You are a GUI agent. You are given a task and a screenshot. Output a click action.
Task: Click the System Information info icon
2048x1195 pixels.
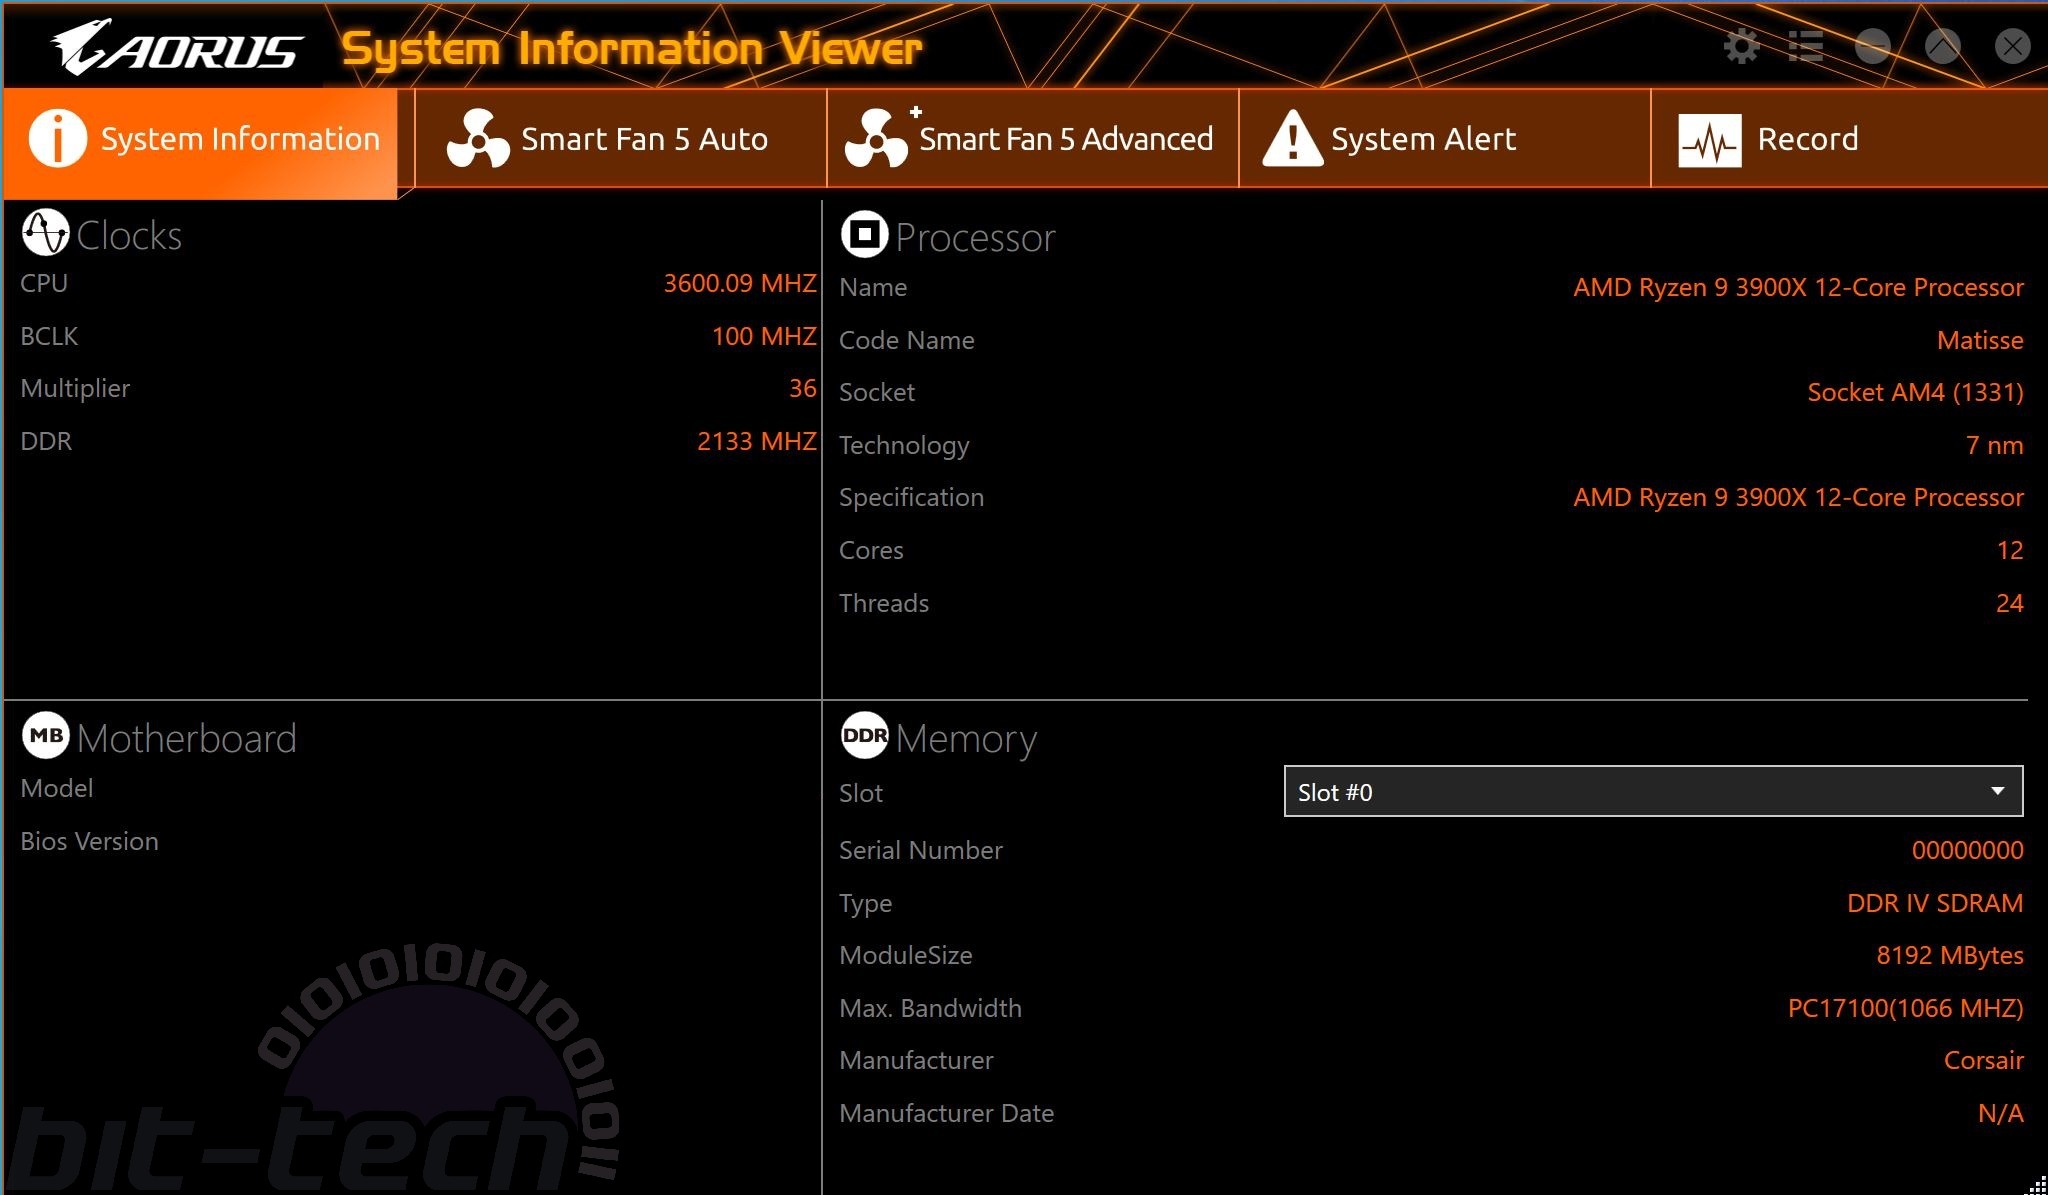point(58,138)
